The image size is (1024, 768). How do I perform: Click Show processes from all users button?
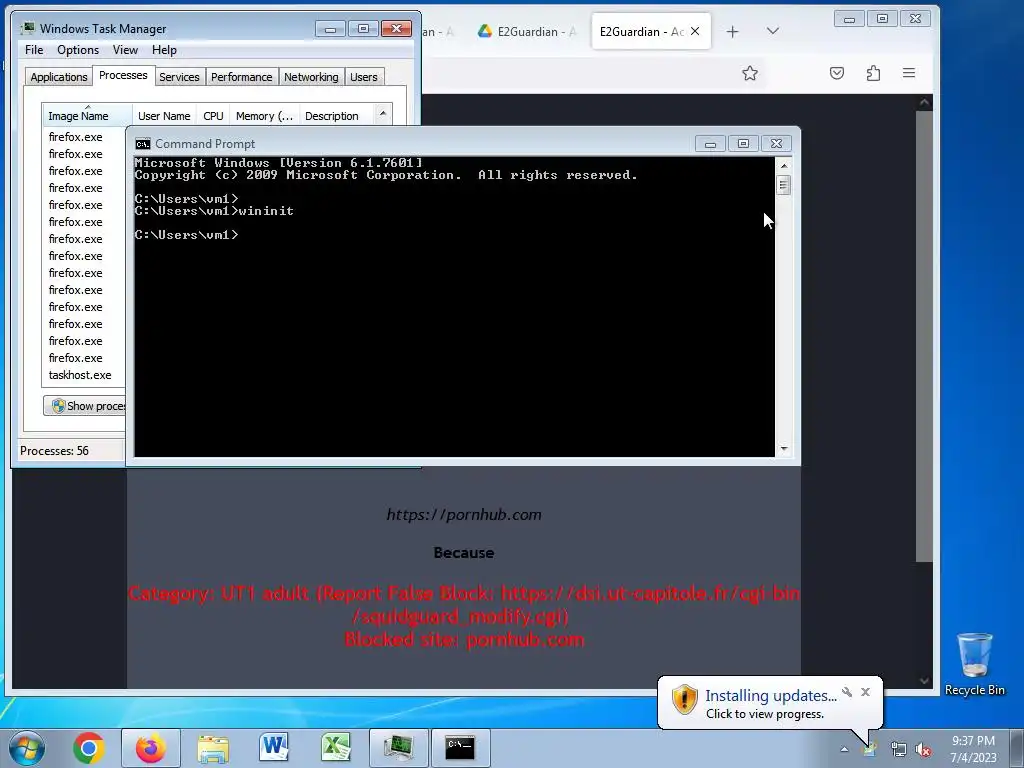click(85, 406)
